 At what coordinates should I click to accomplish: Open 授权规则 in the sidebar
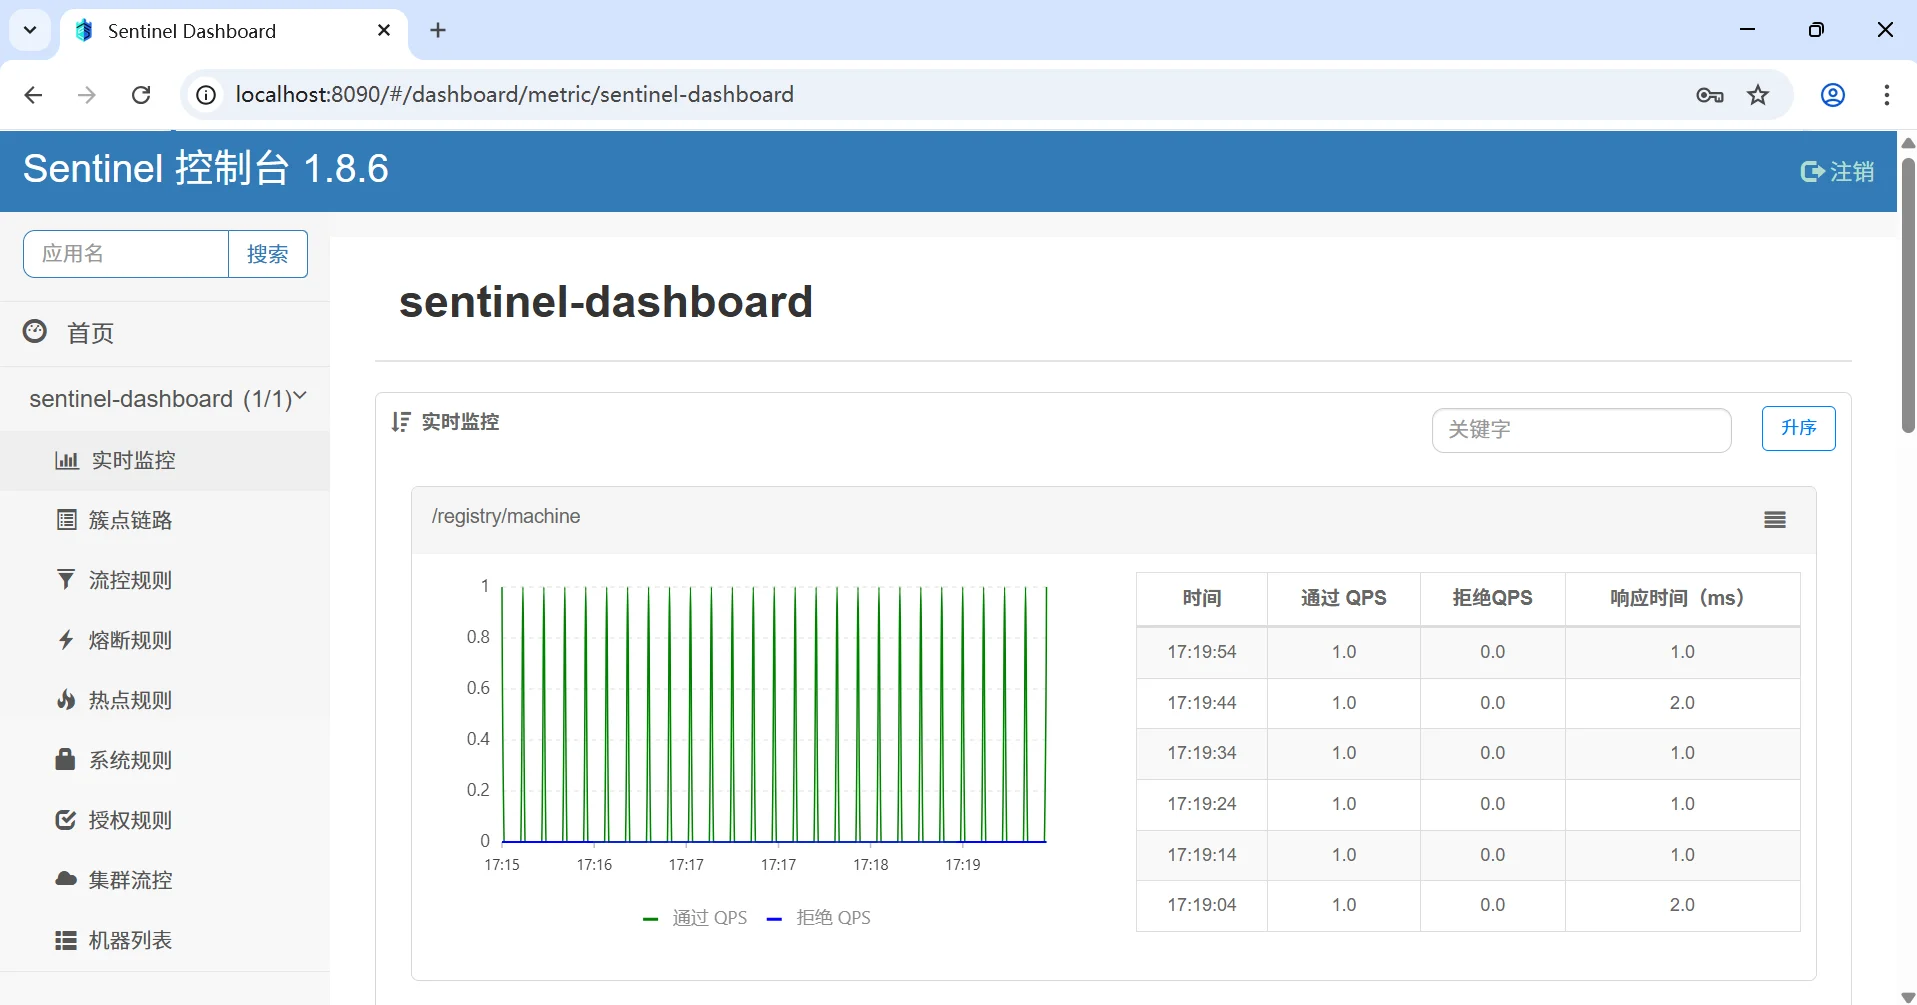coord(165,820)
